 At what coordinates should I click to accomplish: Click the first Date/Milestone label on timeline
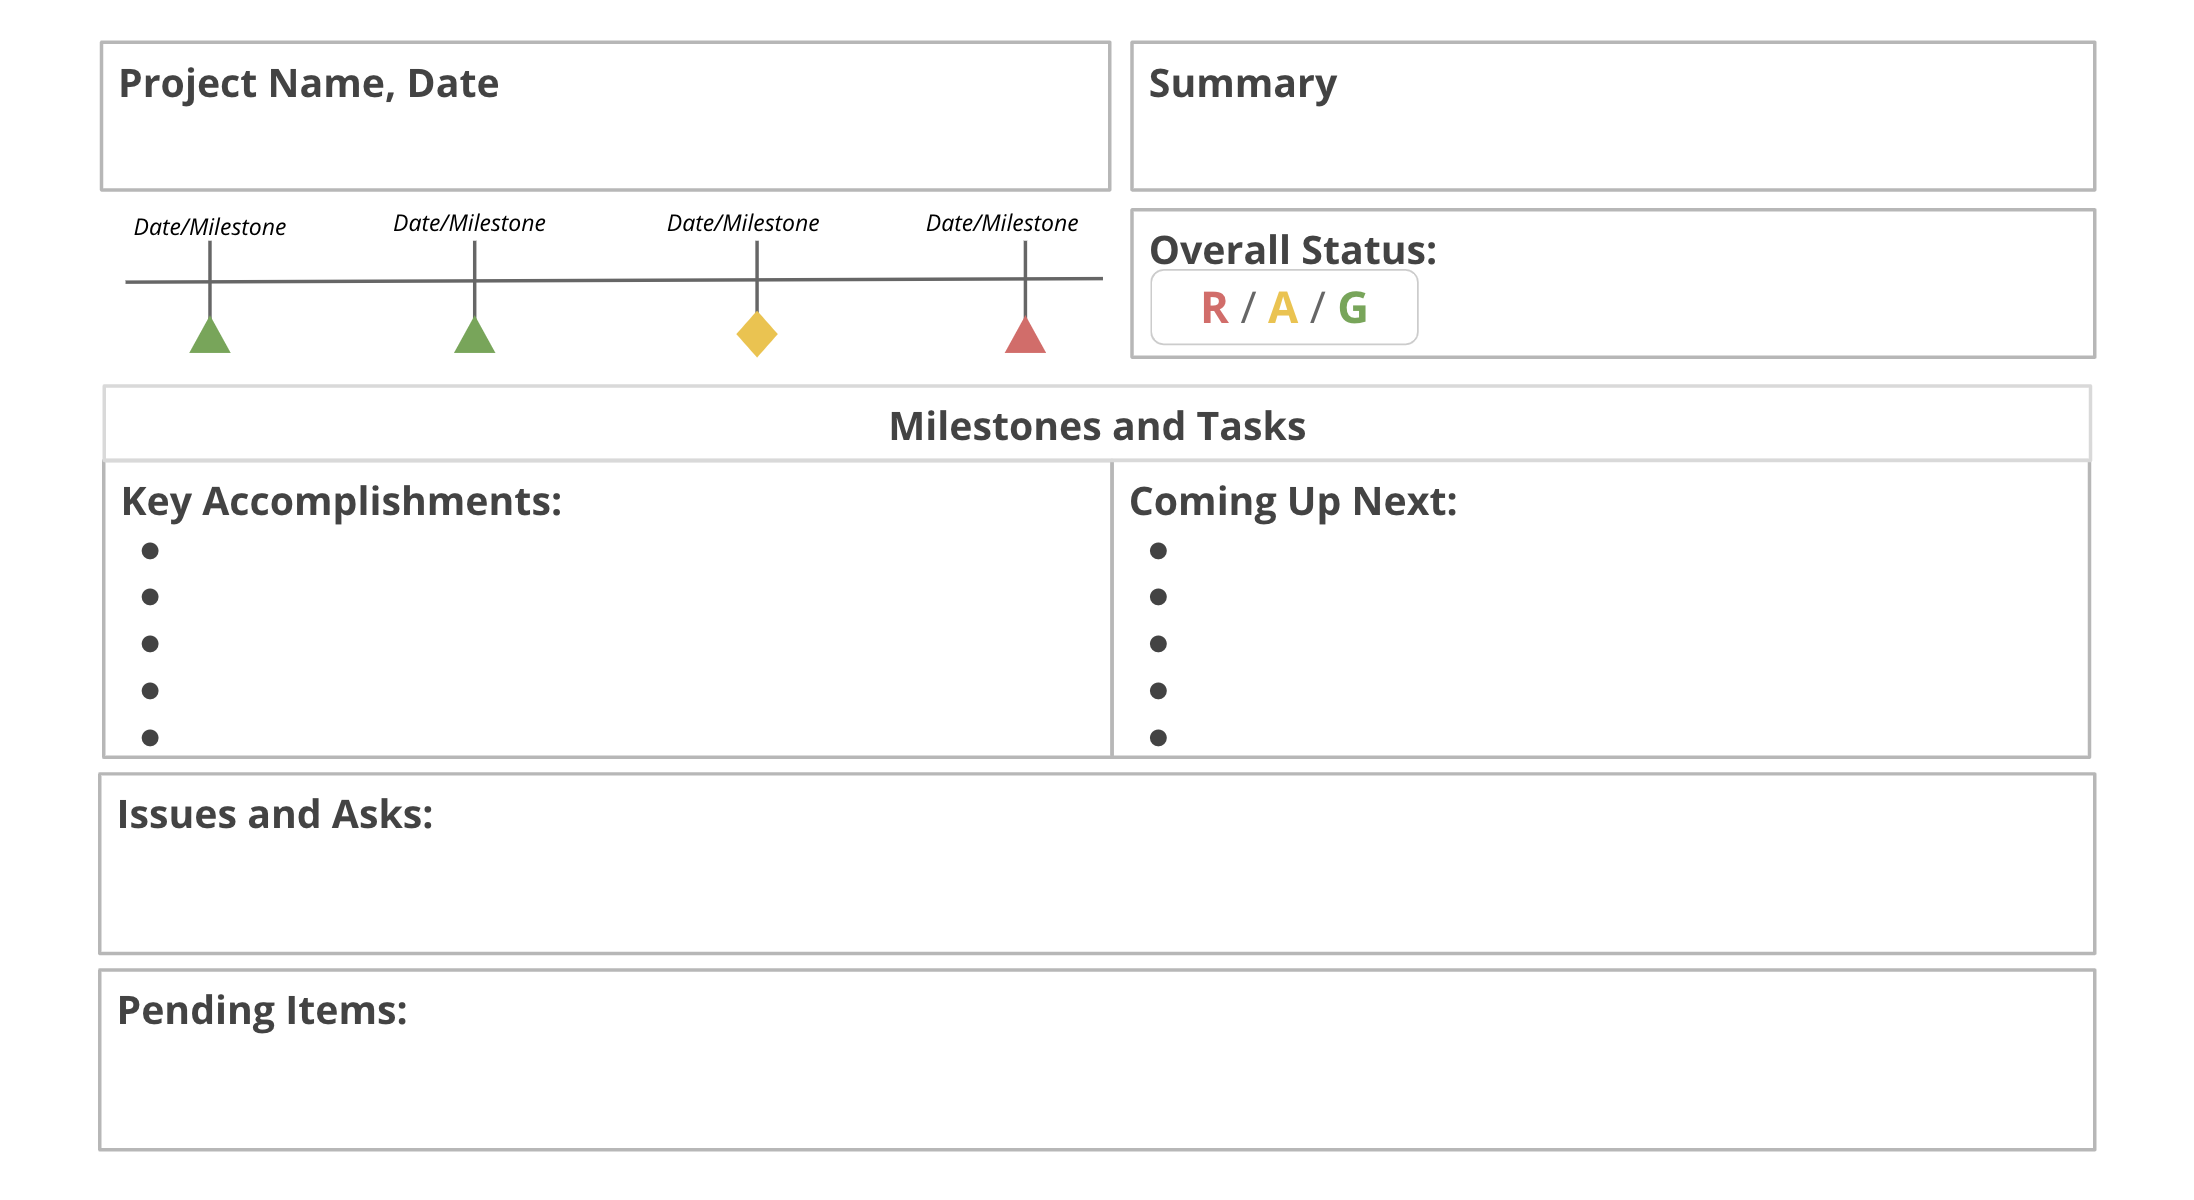click(x=210, y=227)
